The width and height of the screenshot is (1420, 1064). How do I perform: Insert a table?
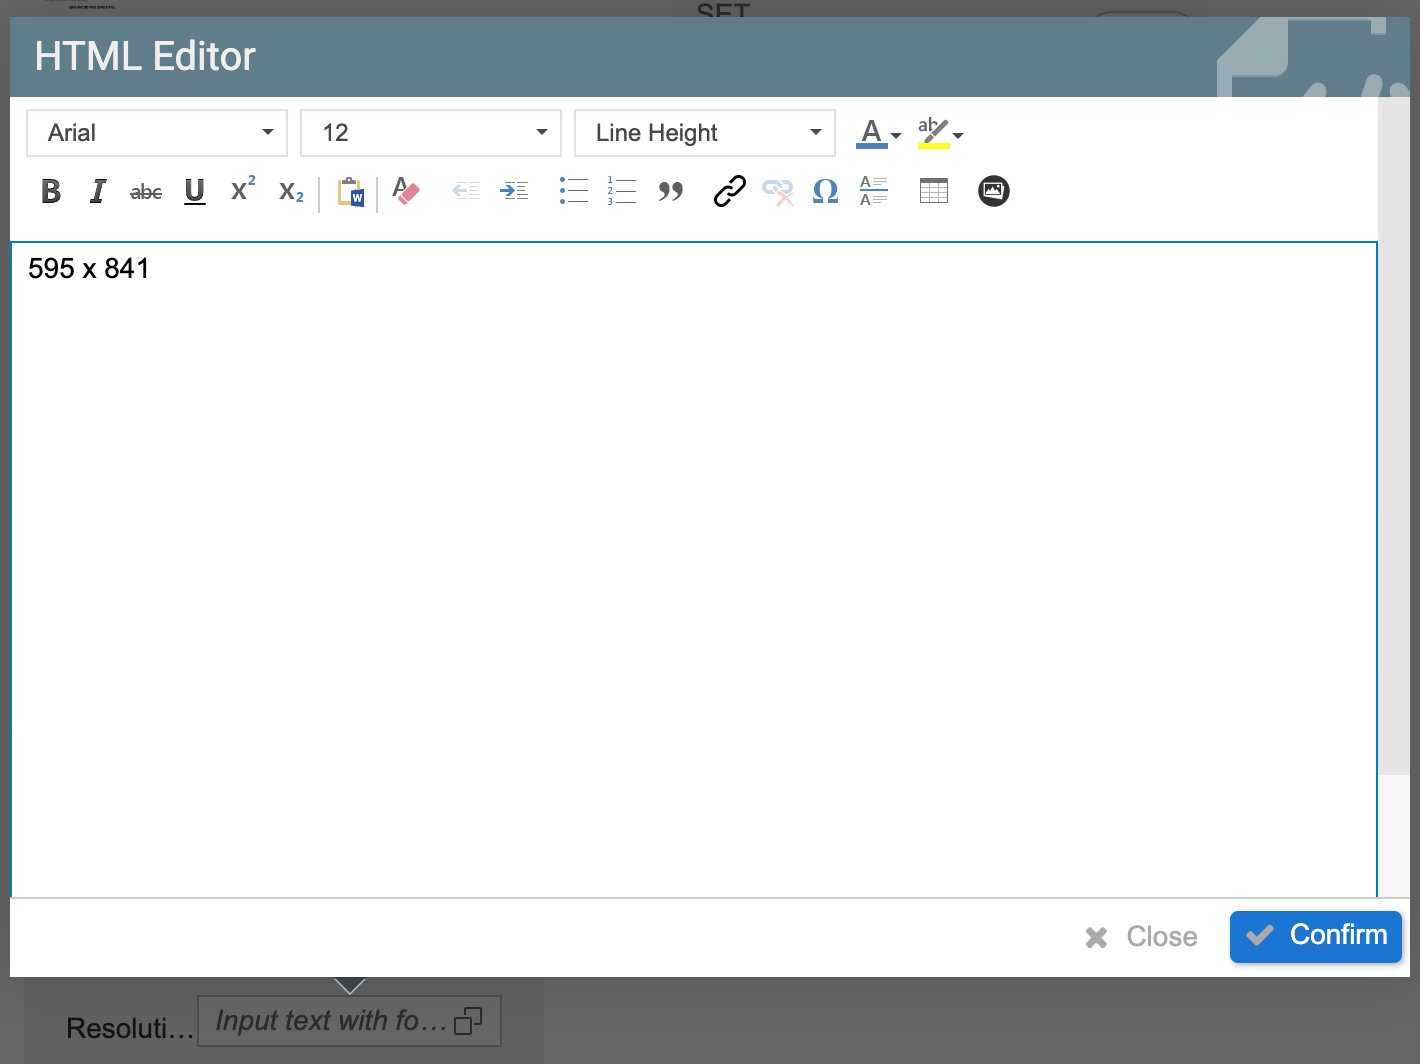click(933, 191)
